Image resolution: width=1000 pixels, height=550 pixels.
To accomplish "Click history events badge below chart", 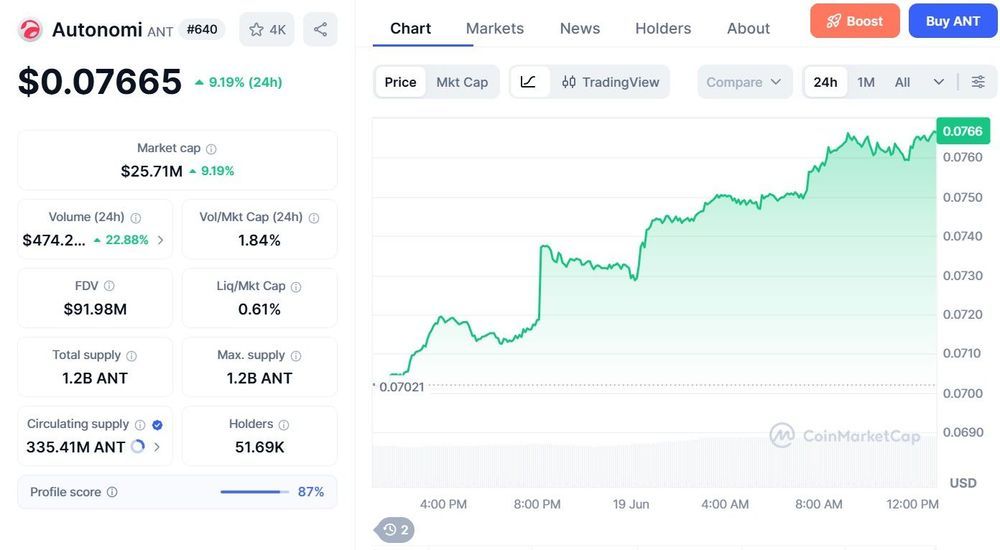I will [395, 530].
